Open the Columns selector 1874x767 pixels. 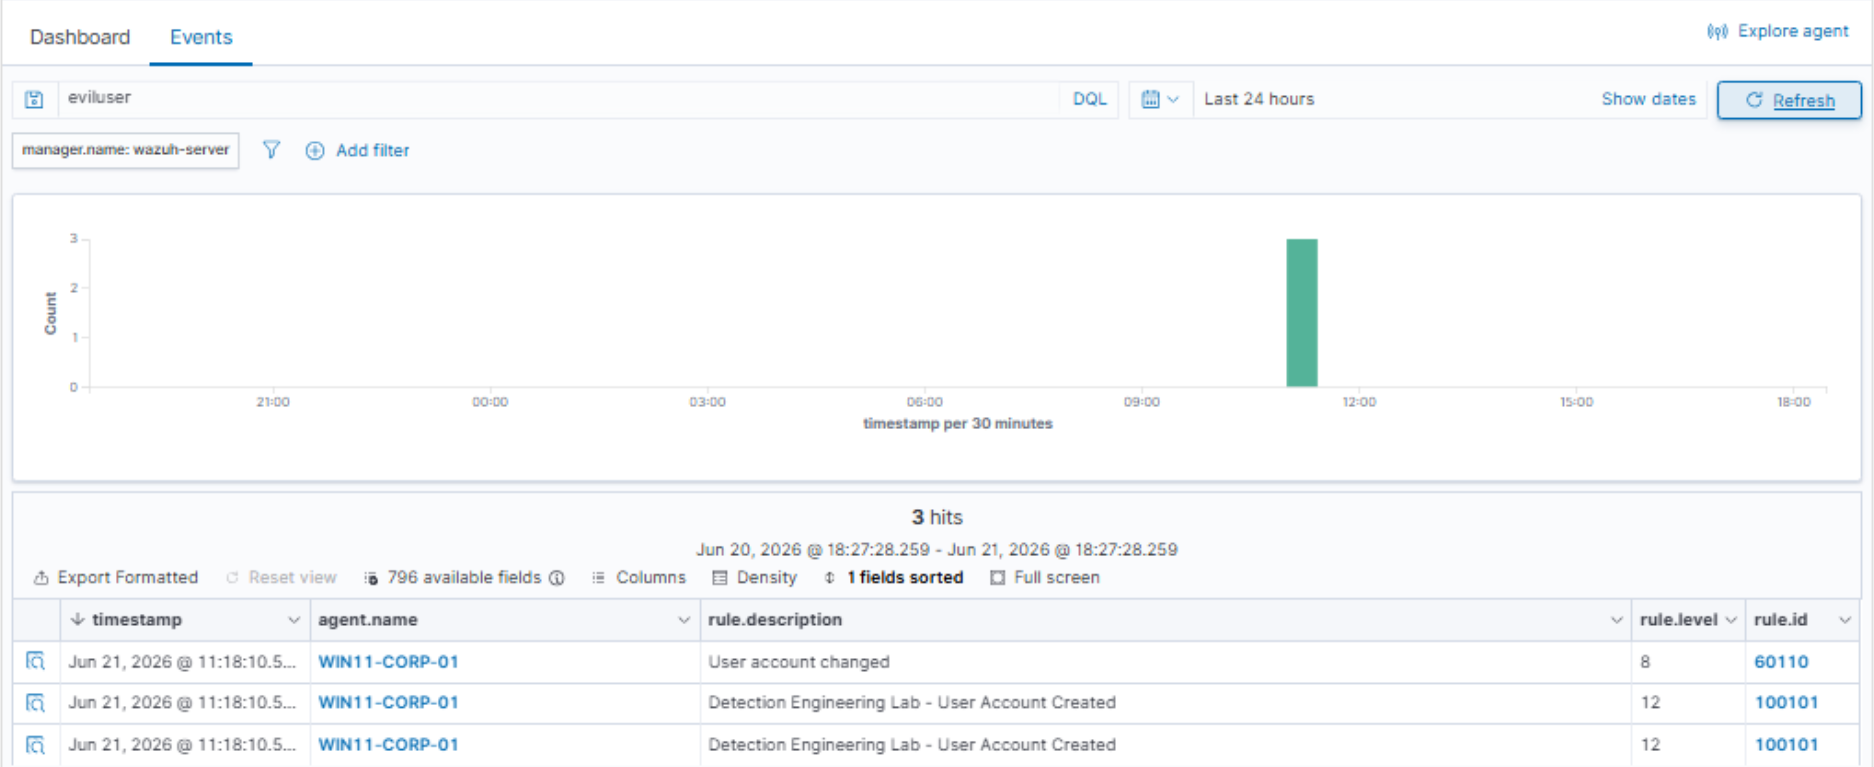(x=639, y=578)
